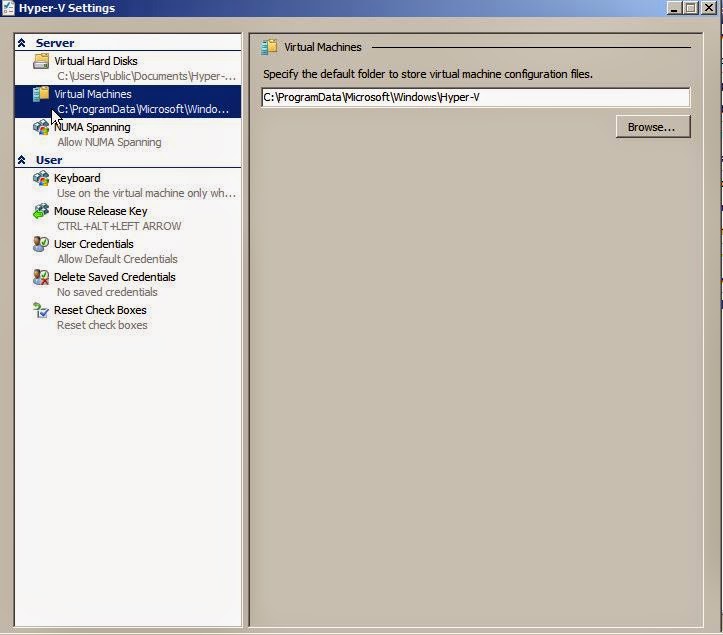Open User Credentials settings
Viewport: 723px width, 635px height.
128,251
